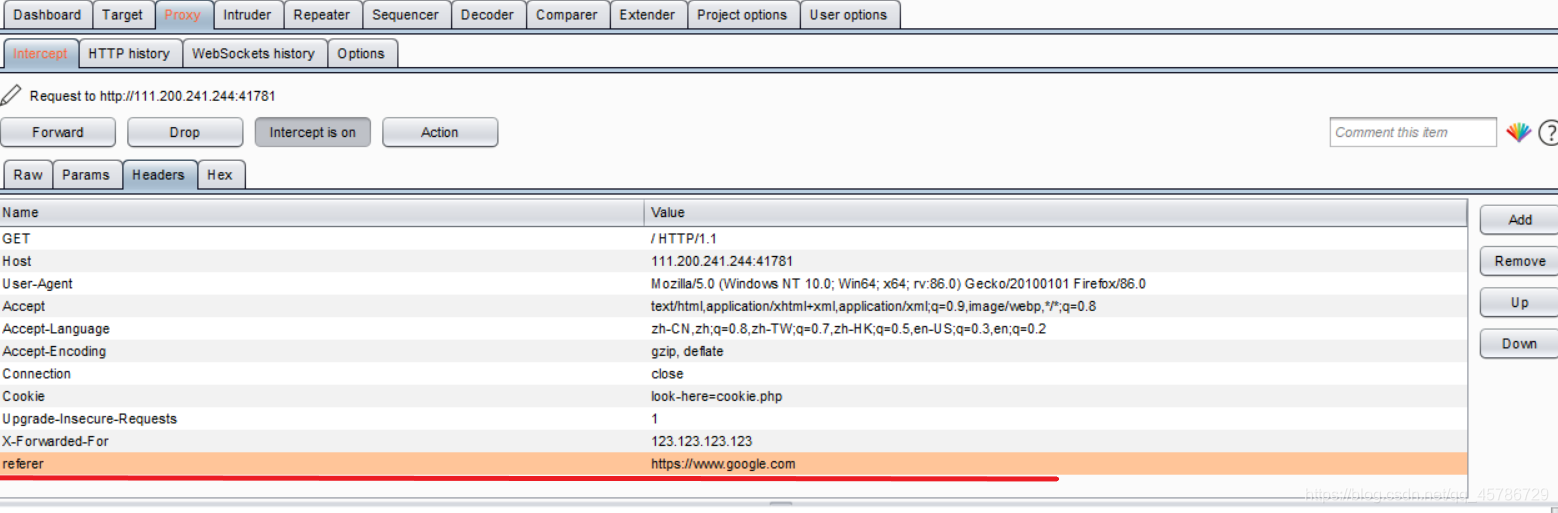The width and height of the screenshot is (1558, 513).
Task: Click the gzip, deflate value
Action: tap(687, 351)
